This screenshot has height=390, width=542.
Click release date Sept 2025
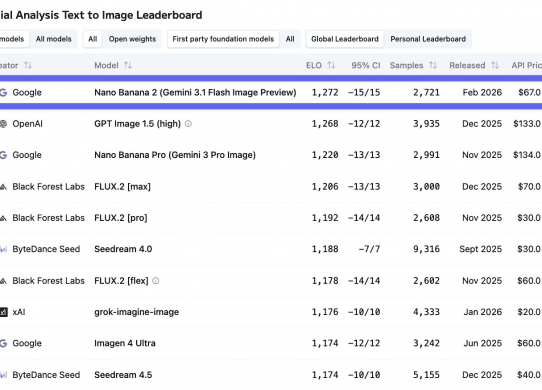click(x=480, y=249)
